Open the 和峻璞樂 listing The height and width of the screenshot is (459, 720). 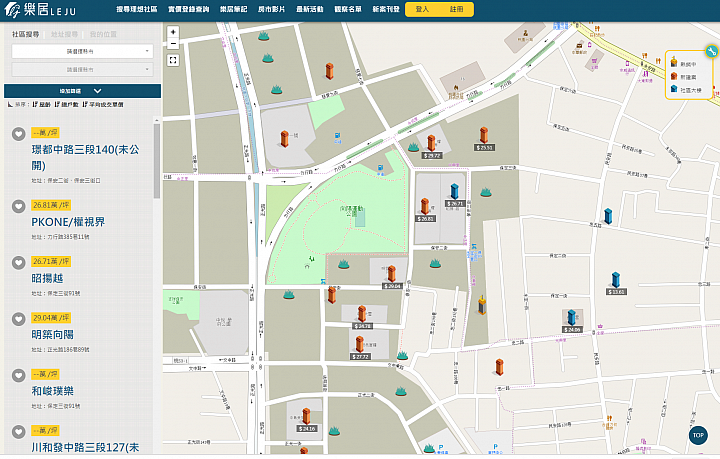tap(52, 391)
